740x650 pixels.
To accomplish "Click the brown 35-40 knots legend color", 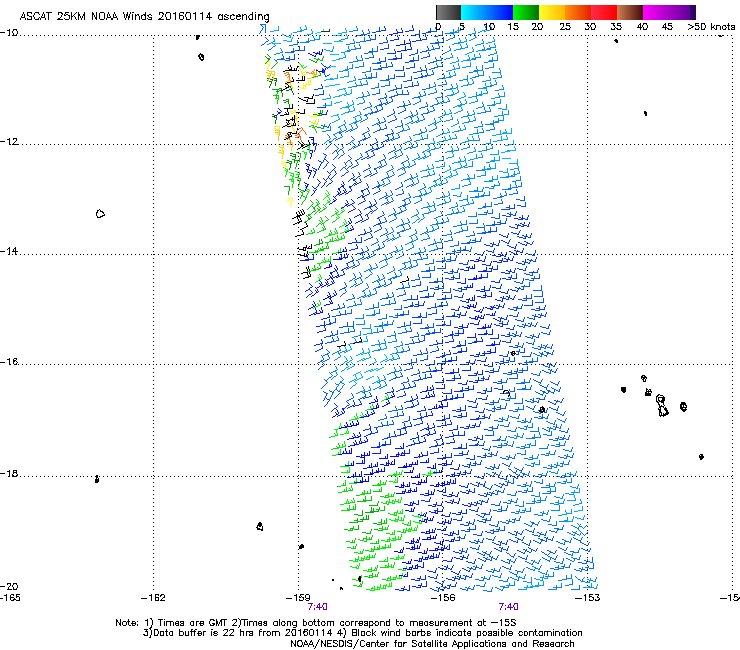I will pos(630,12).
